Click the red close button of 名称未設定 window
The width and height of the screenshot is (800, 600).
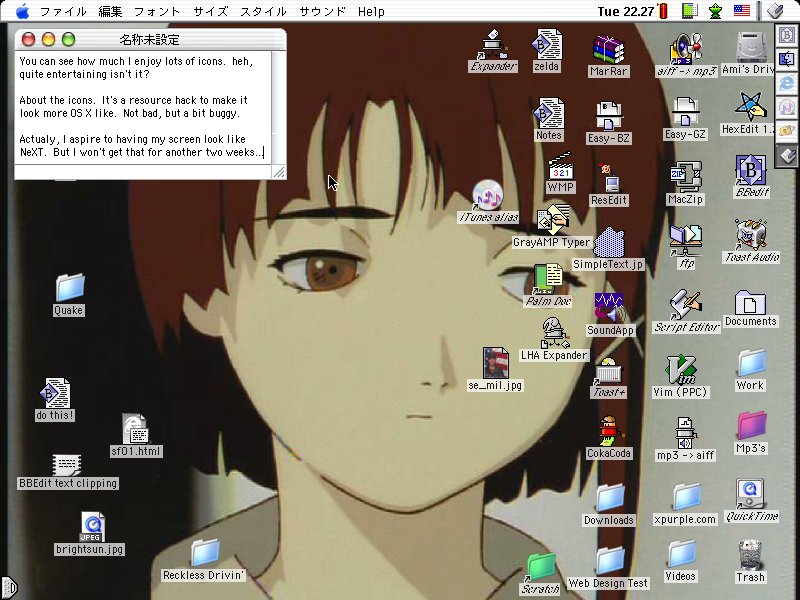tap(28, 39)
